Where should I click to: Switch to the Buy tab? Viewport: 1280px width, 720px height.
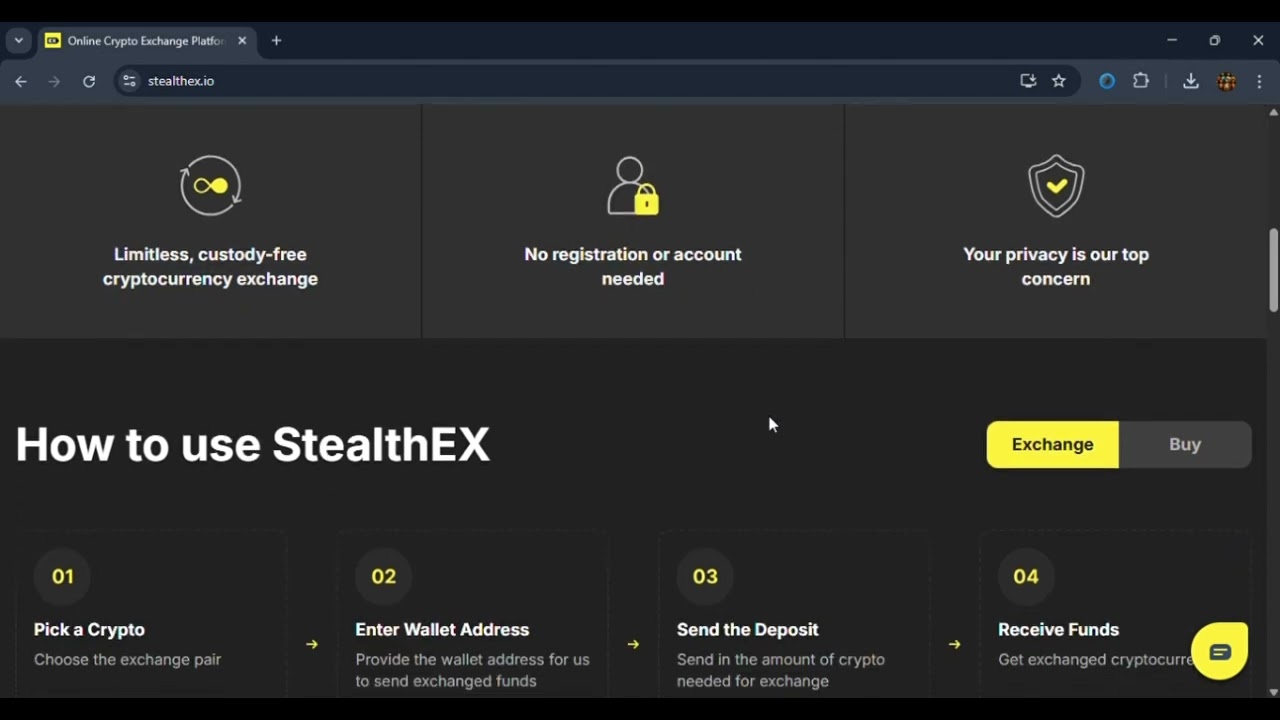click(1185, 444)
